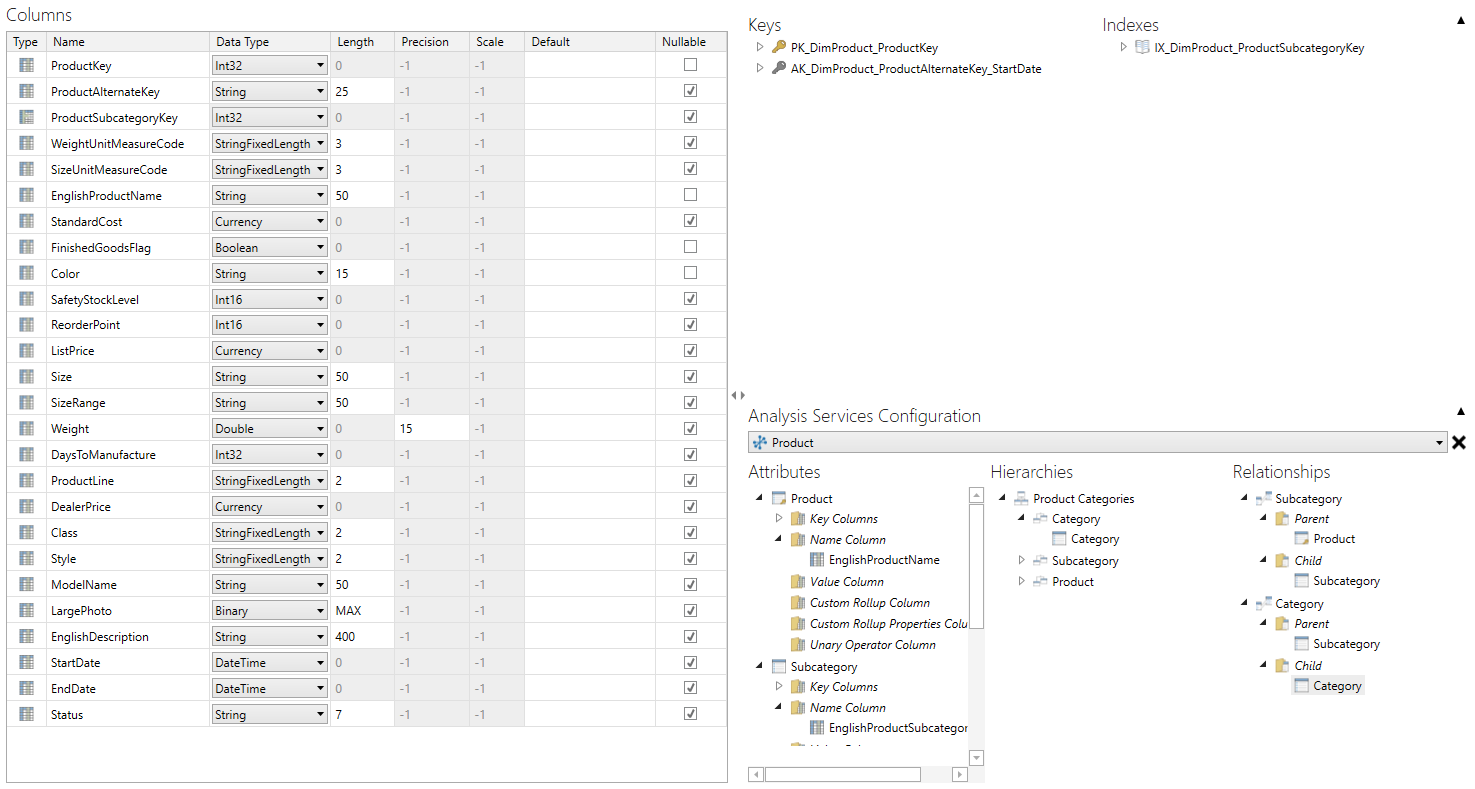This screenshot has width=1475, height=789.
Task: Toggle Nullable checkbox for ProductKey
Action: tap(690, 65)
